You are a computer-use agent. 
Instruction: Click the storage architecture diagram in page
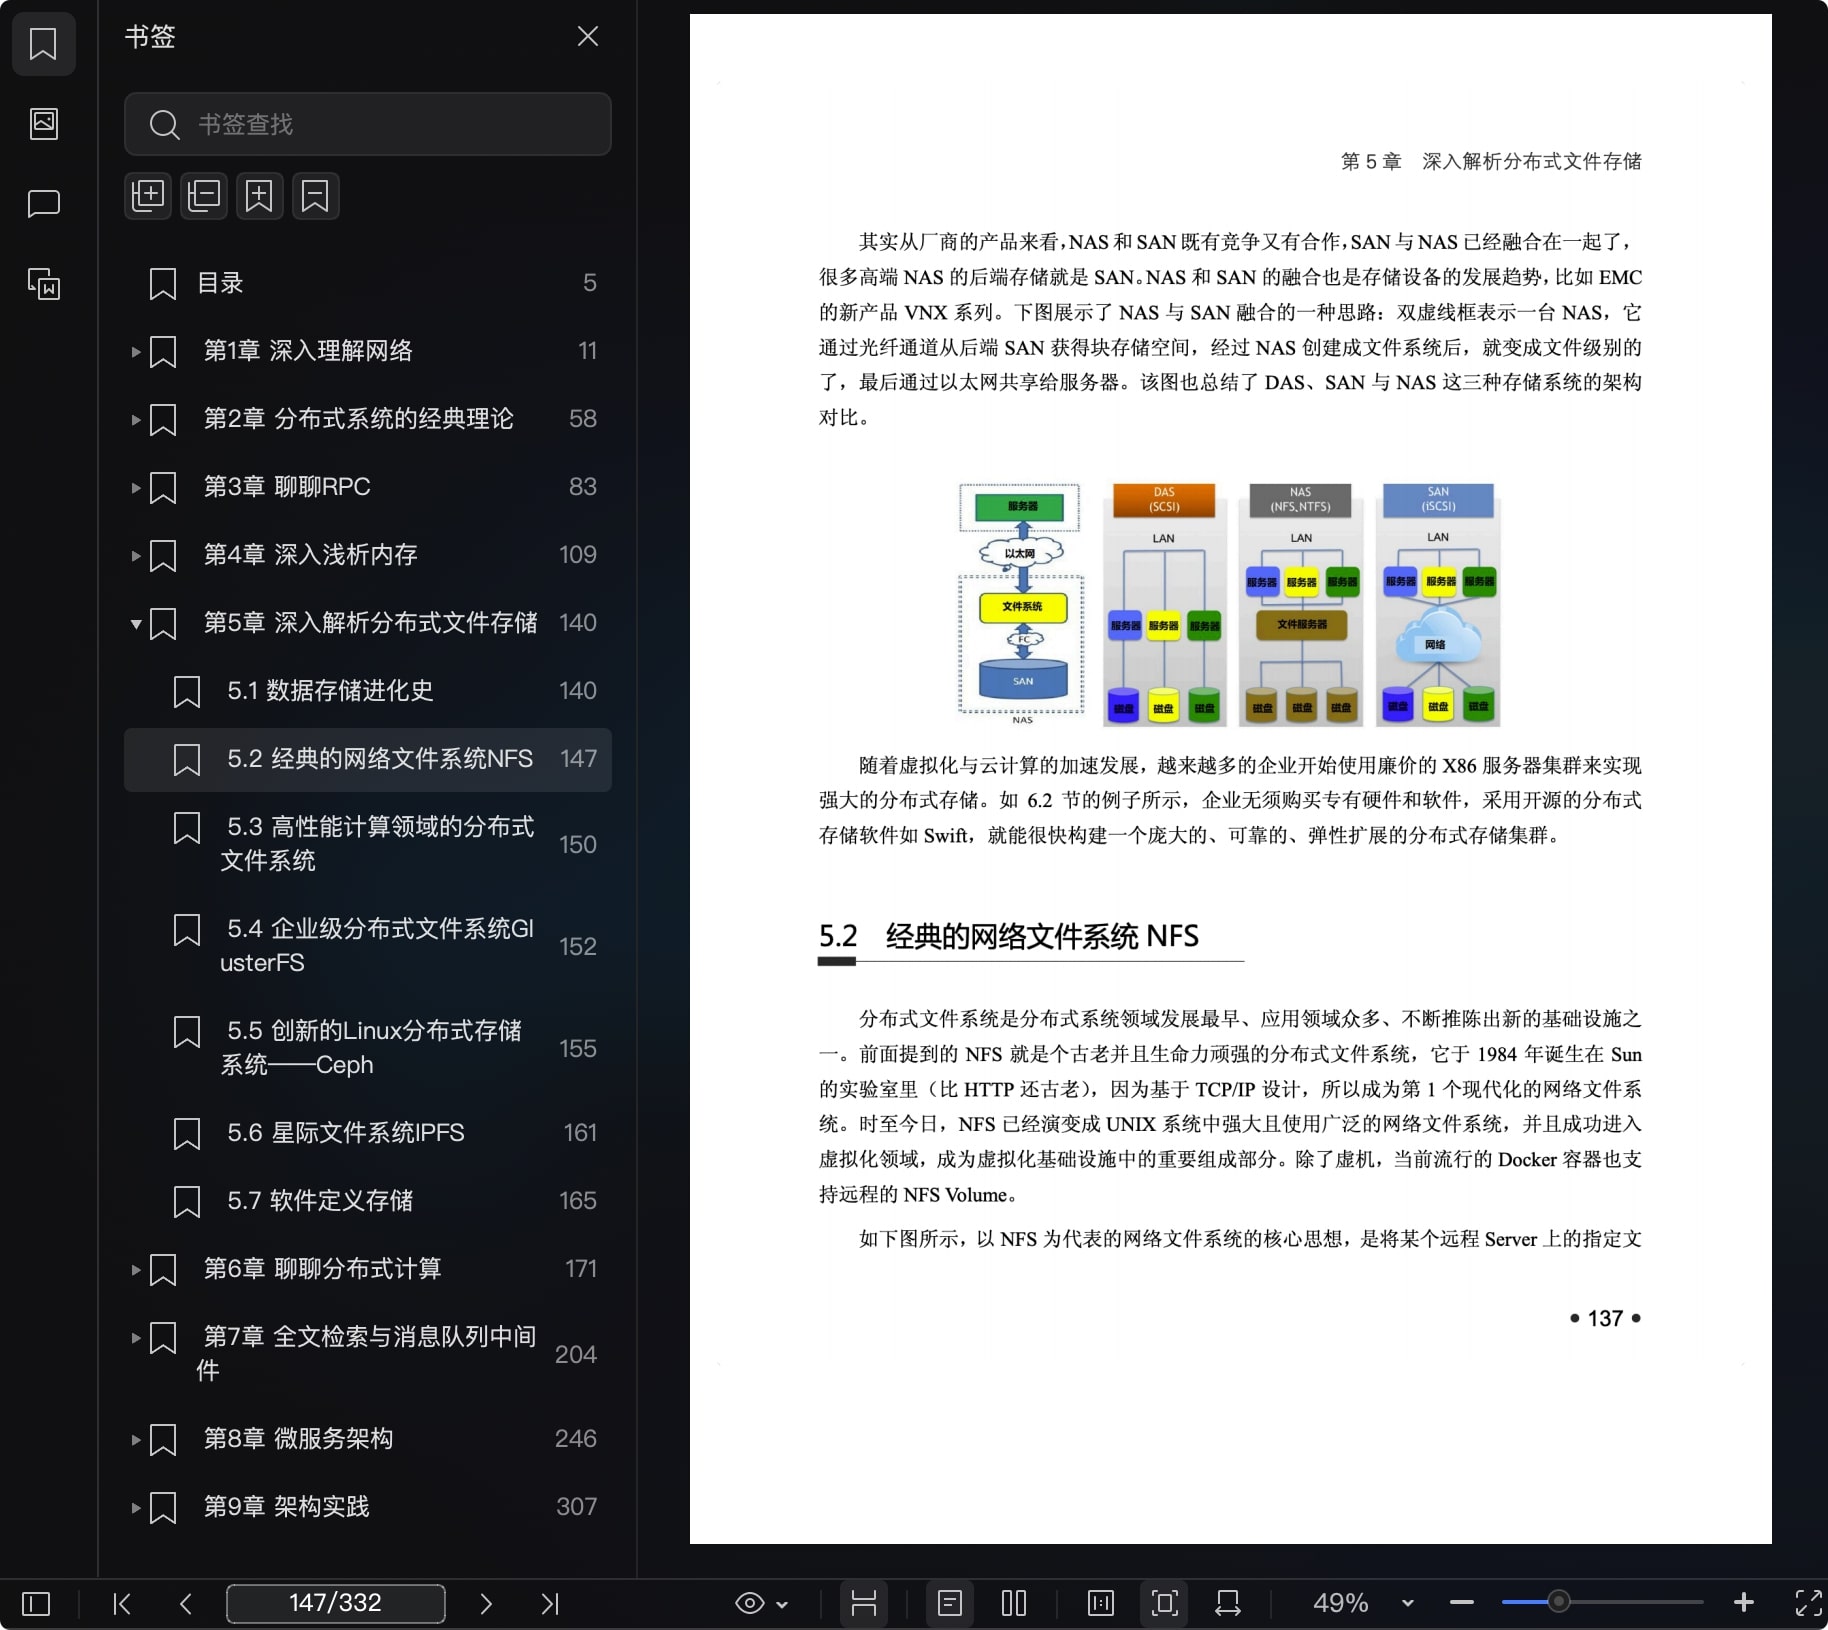pos(1228,605)
